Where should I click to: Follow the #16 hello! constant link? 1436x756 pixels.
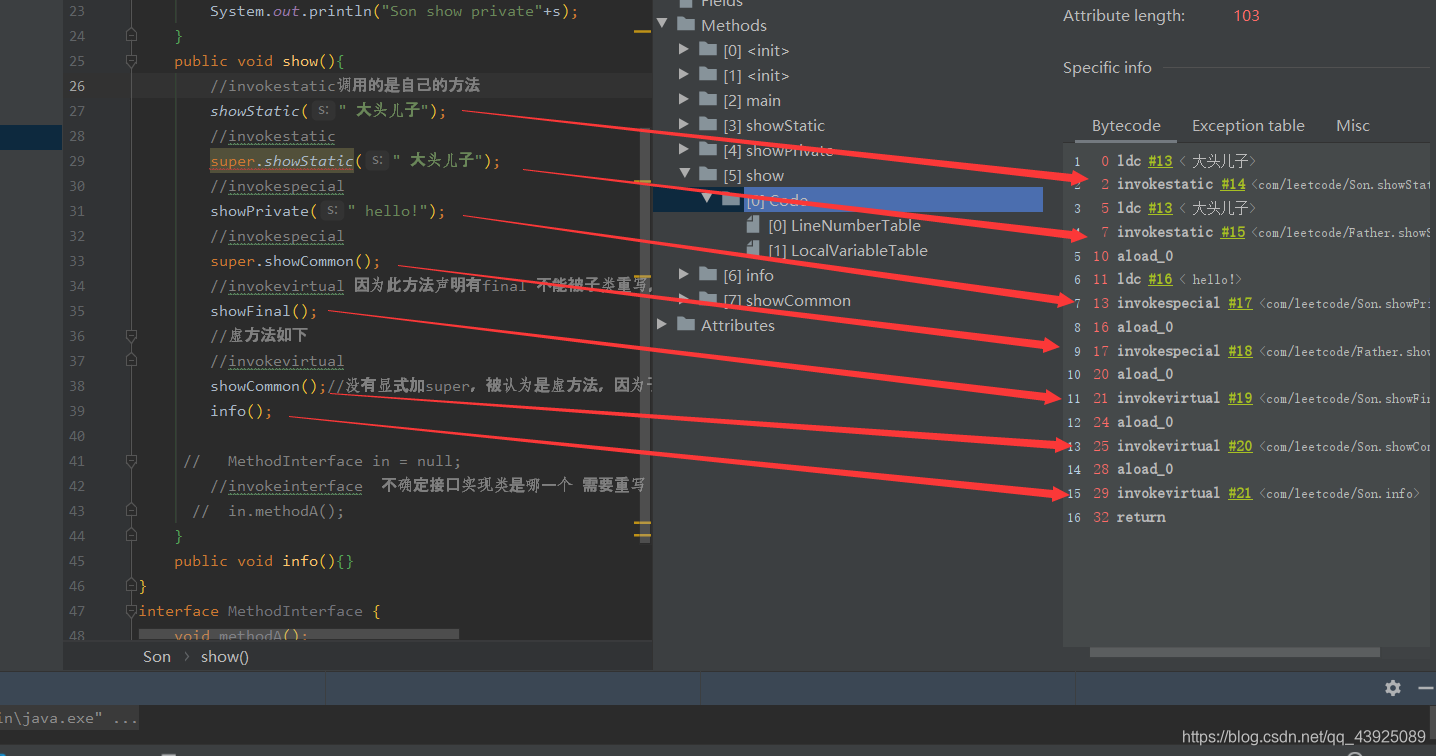(x=1160, y=279)
